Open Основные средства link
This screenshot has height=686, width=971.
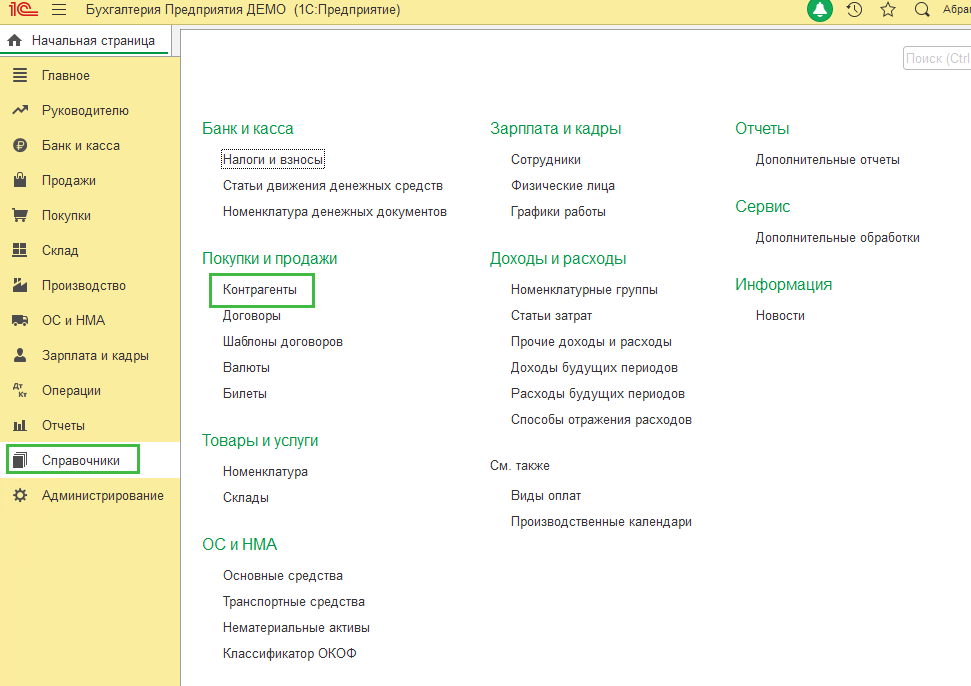point(282,576)
